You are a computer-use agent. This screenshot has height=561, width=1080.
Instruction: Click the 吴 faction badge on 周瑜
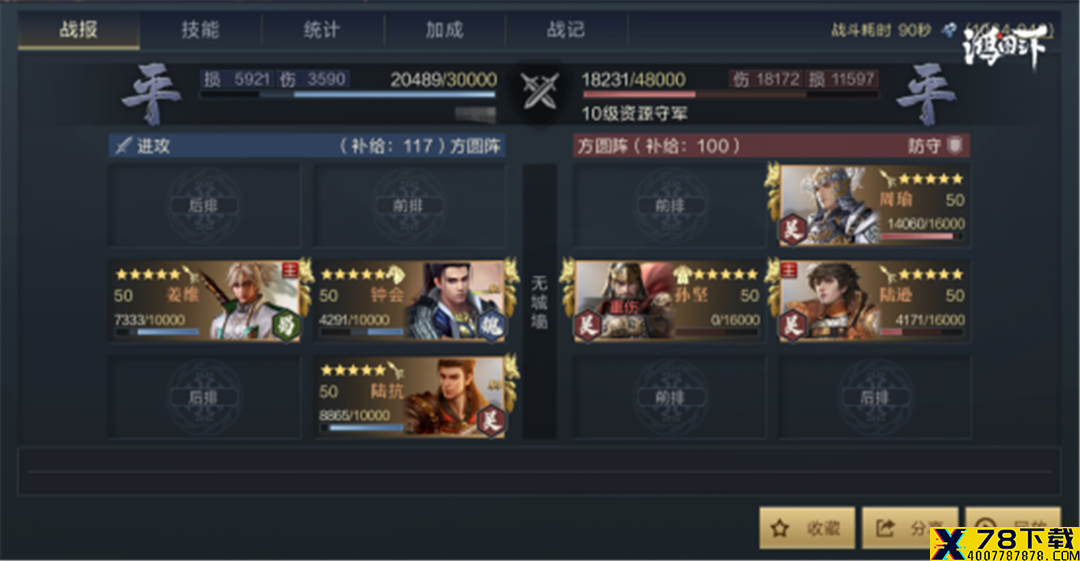point(793,230)
